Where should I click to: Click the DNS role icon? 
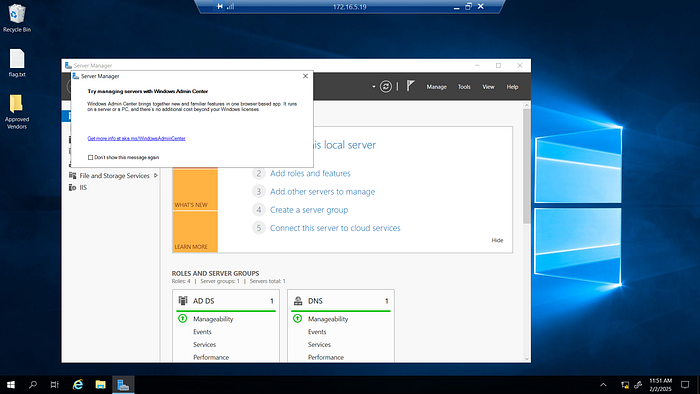[298, 301]
